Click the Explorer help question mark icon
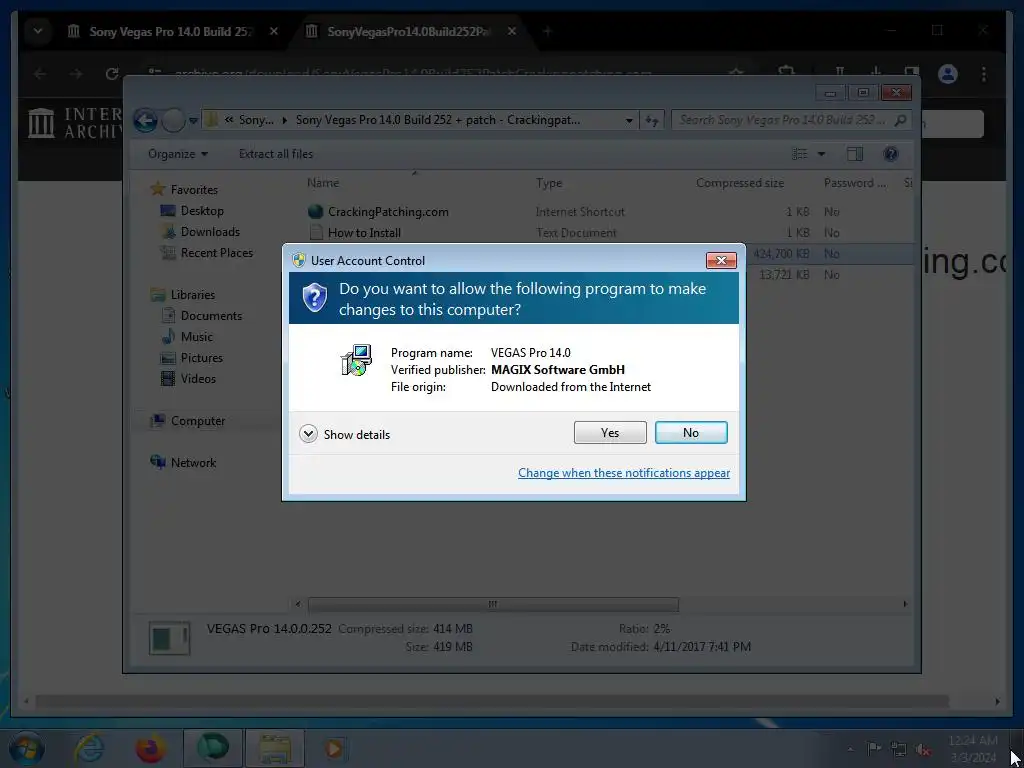This screenshot has width=1024, height=768. click(890, 154)
